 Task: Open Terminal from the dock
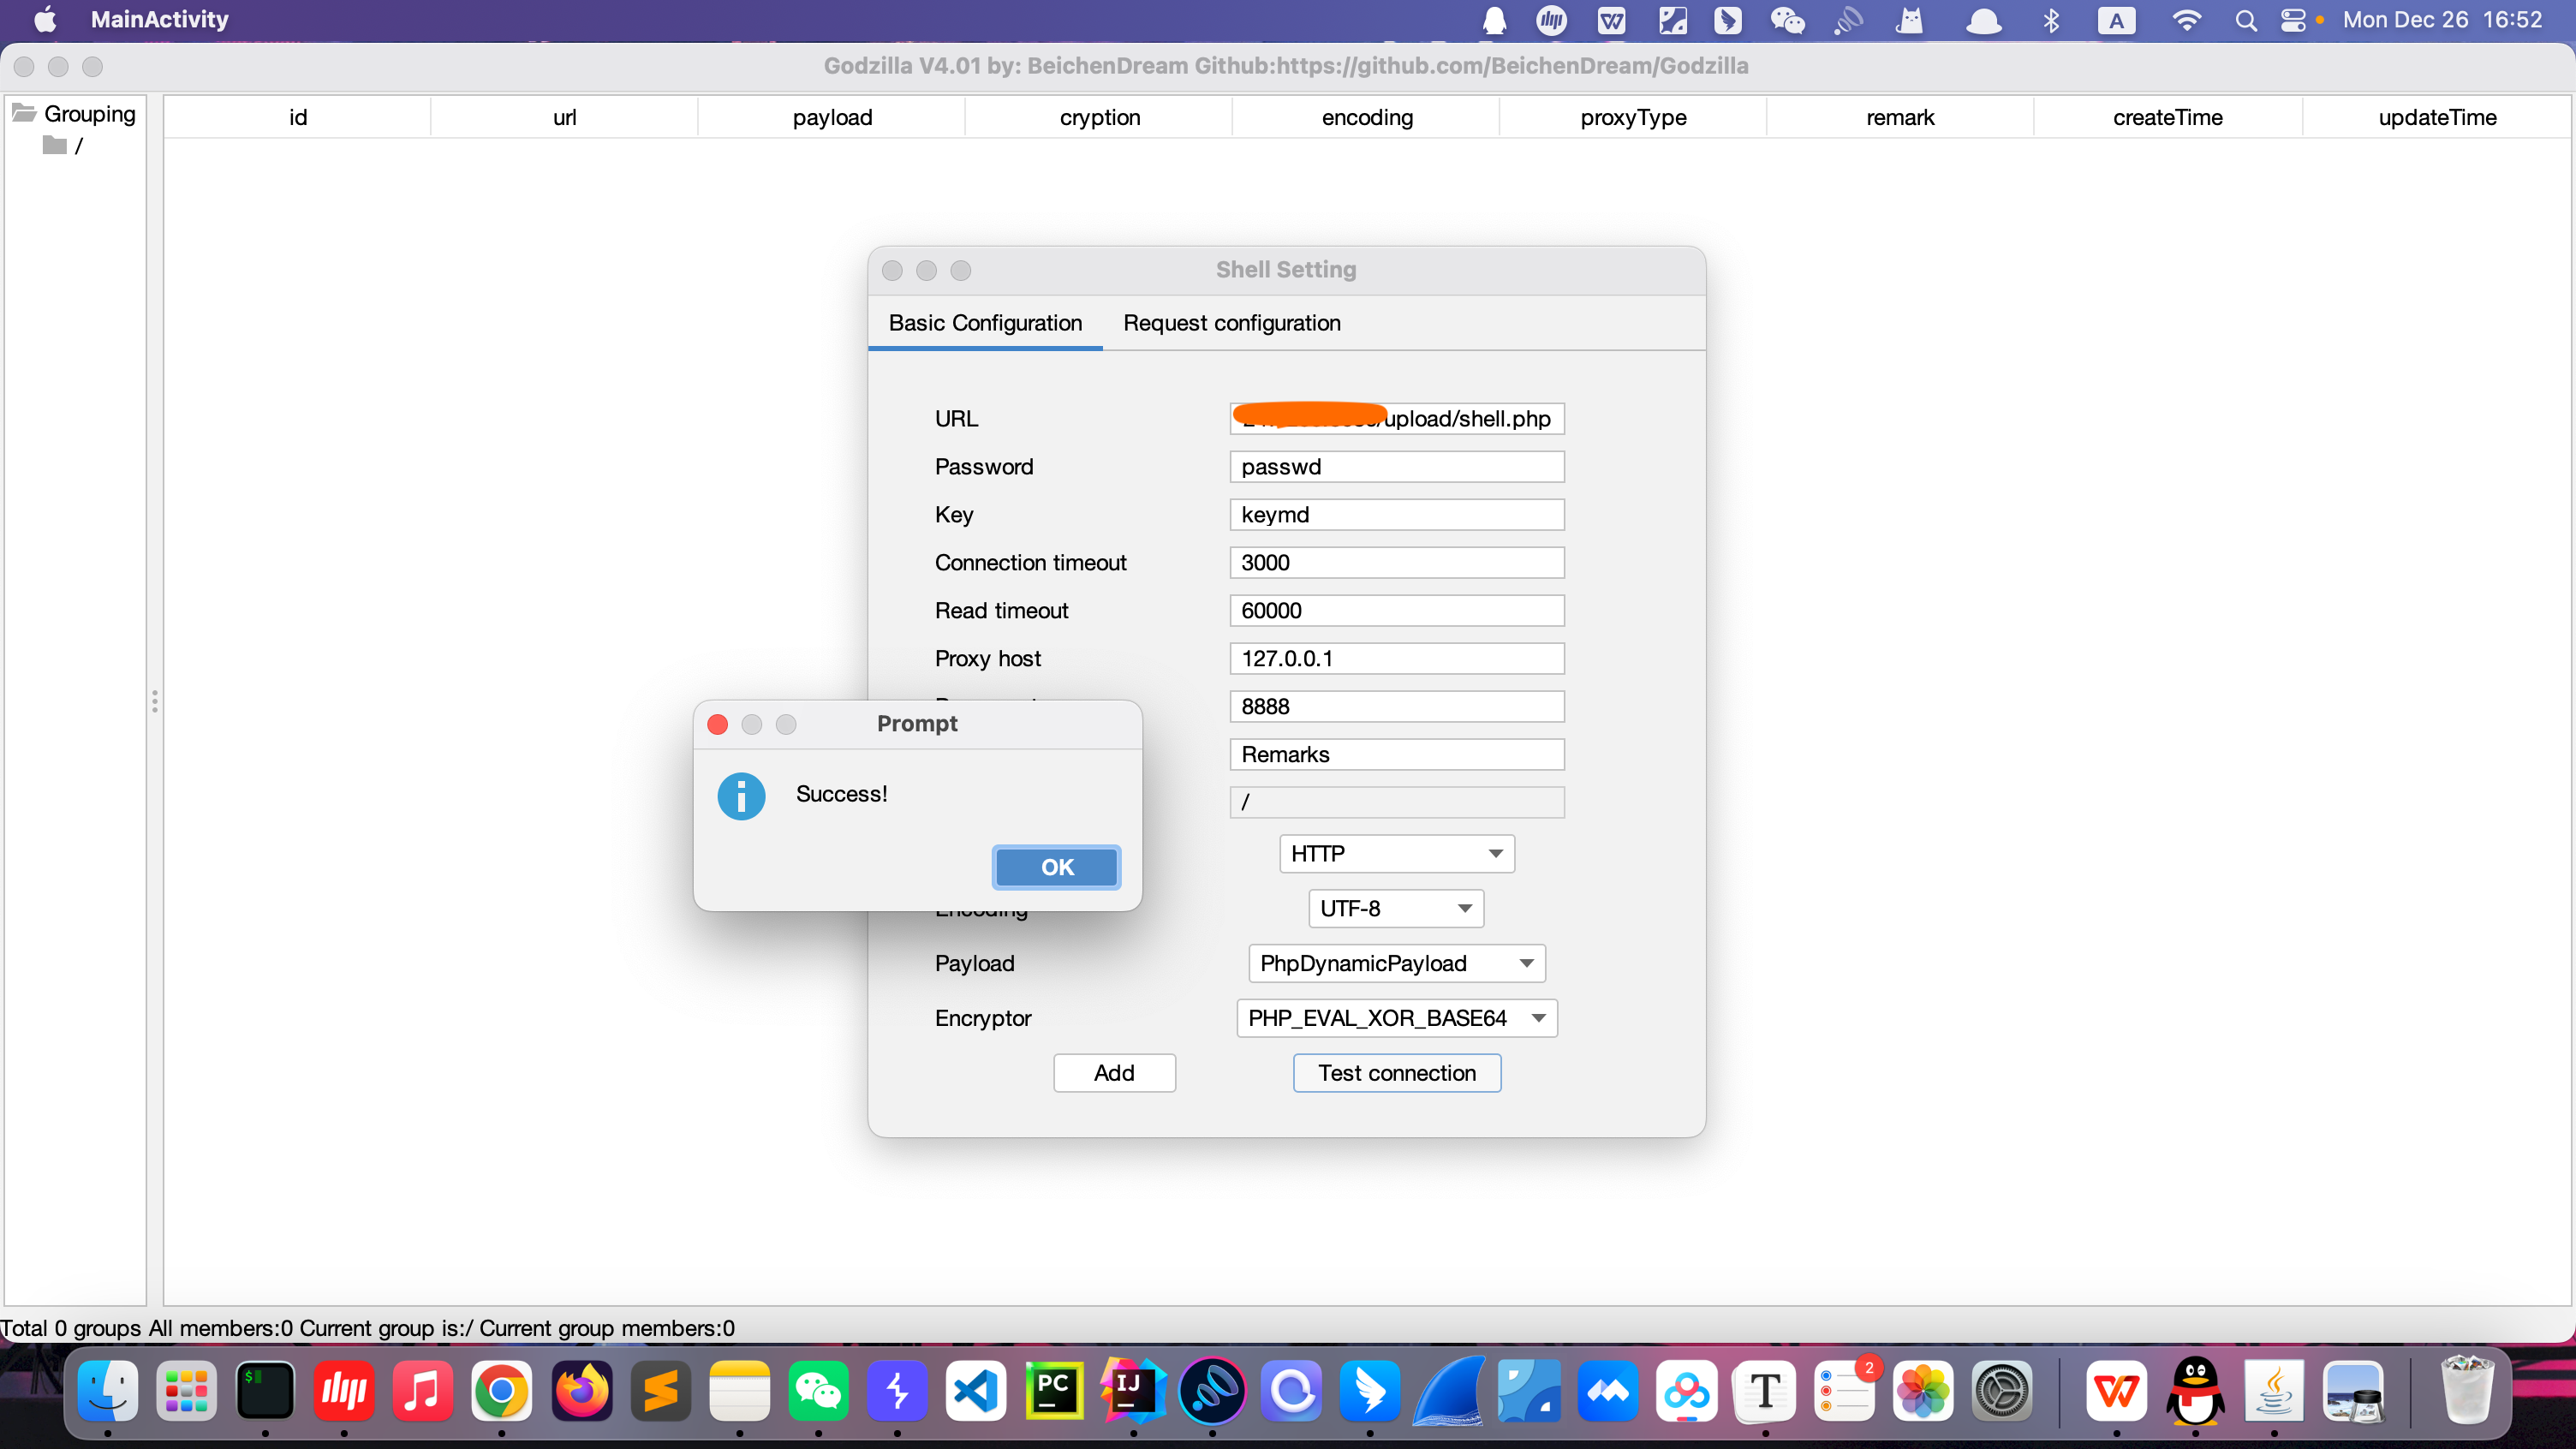265,1391
